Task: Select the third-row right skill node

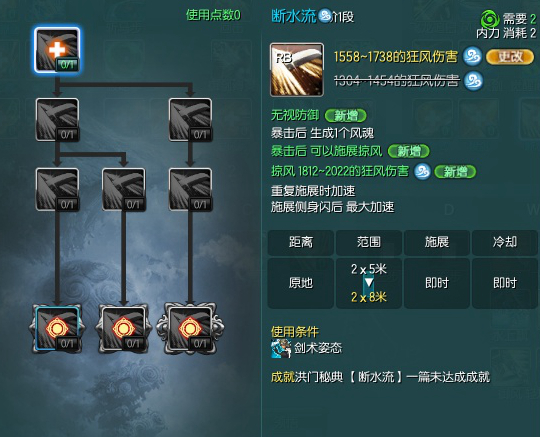Action: [190, 189]
